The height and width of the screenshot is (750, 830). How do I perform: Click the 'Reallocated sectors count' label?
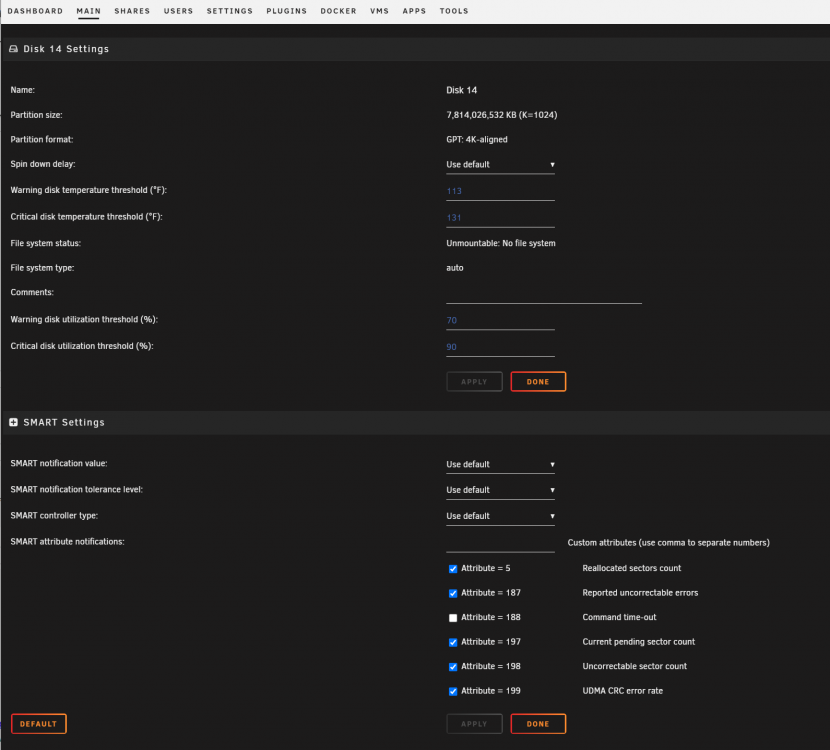tap(631, 568)
